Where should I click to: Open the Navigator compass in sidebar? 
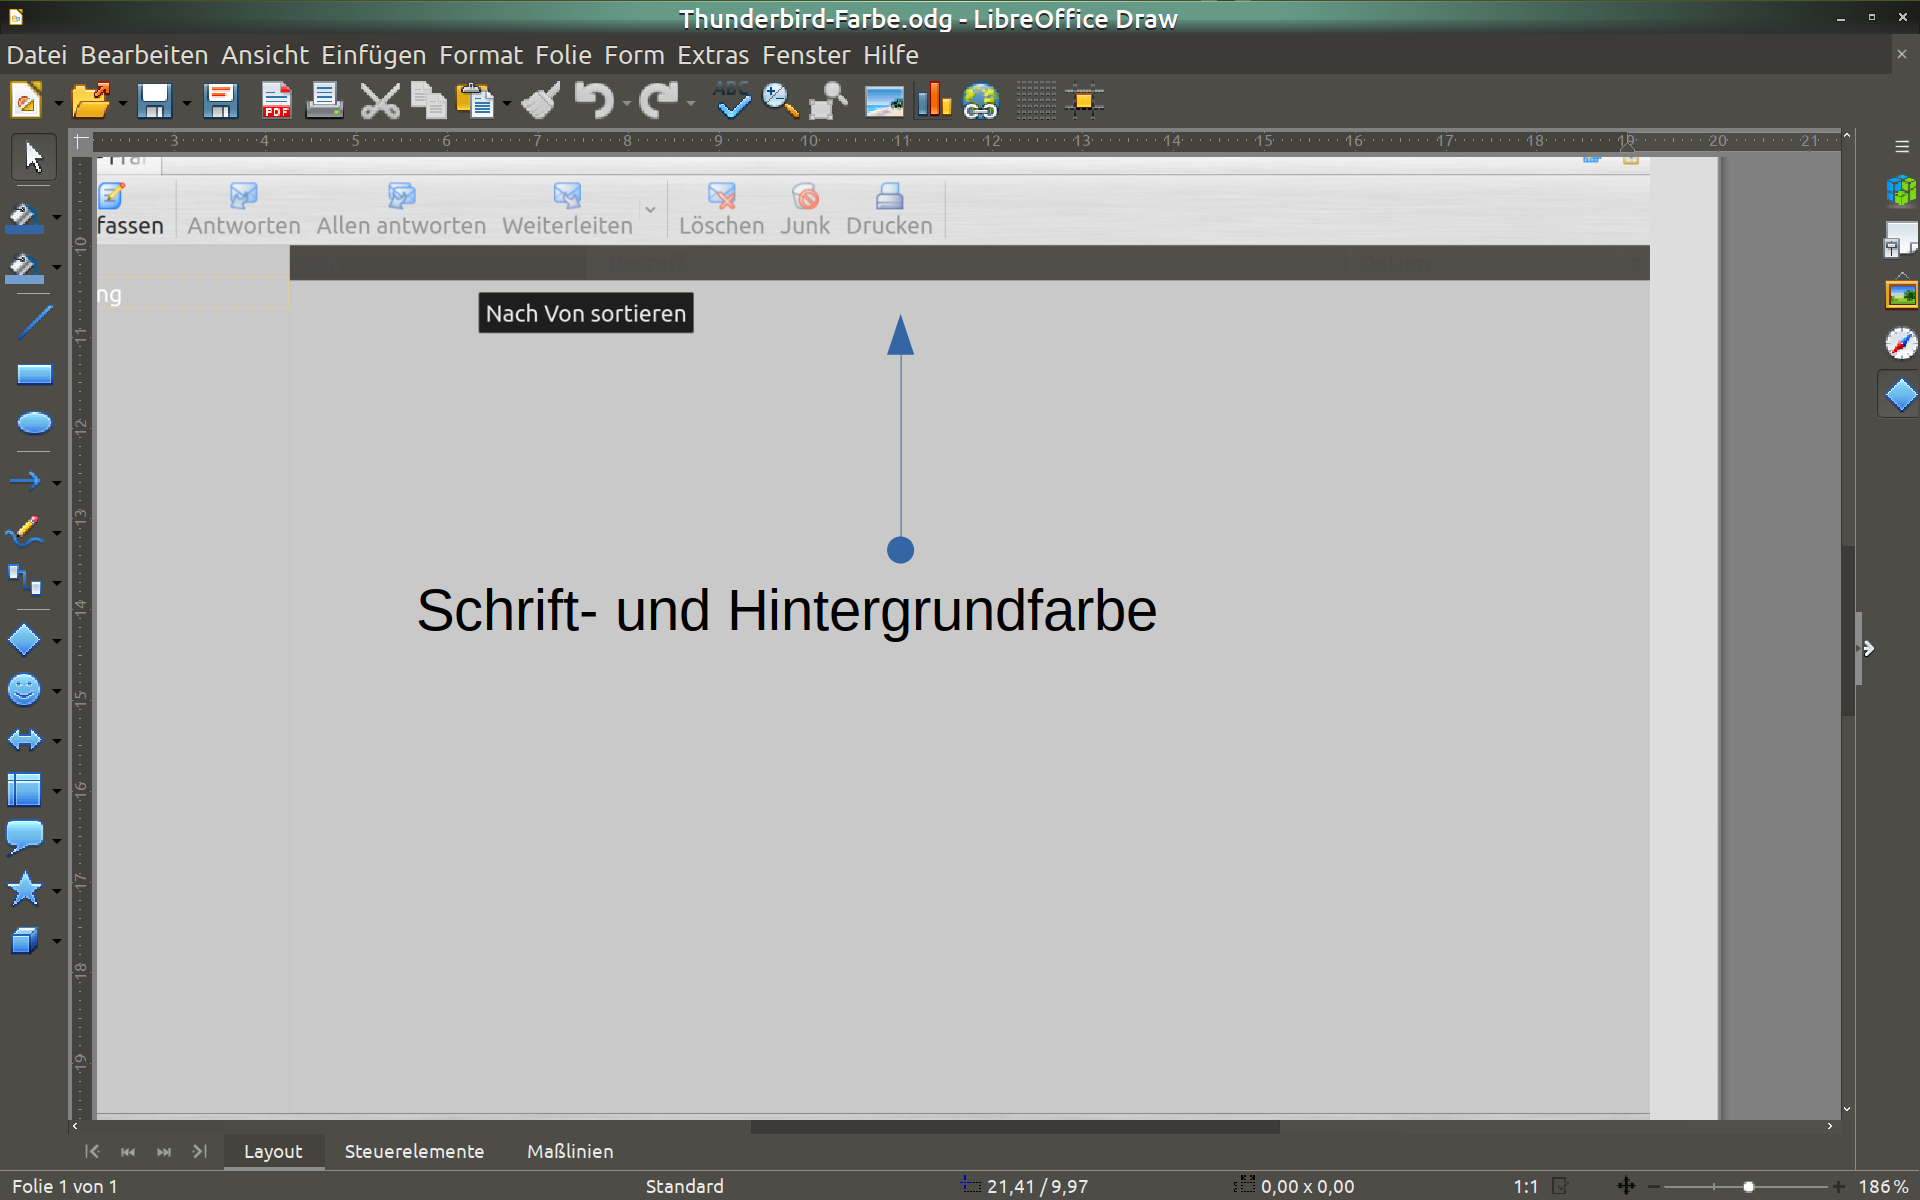[x=1900, y=344]
